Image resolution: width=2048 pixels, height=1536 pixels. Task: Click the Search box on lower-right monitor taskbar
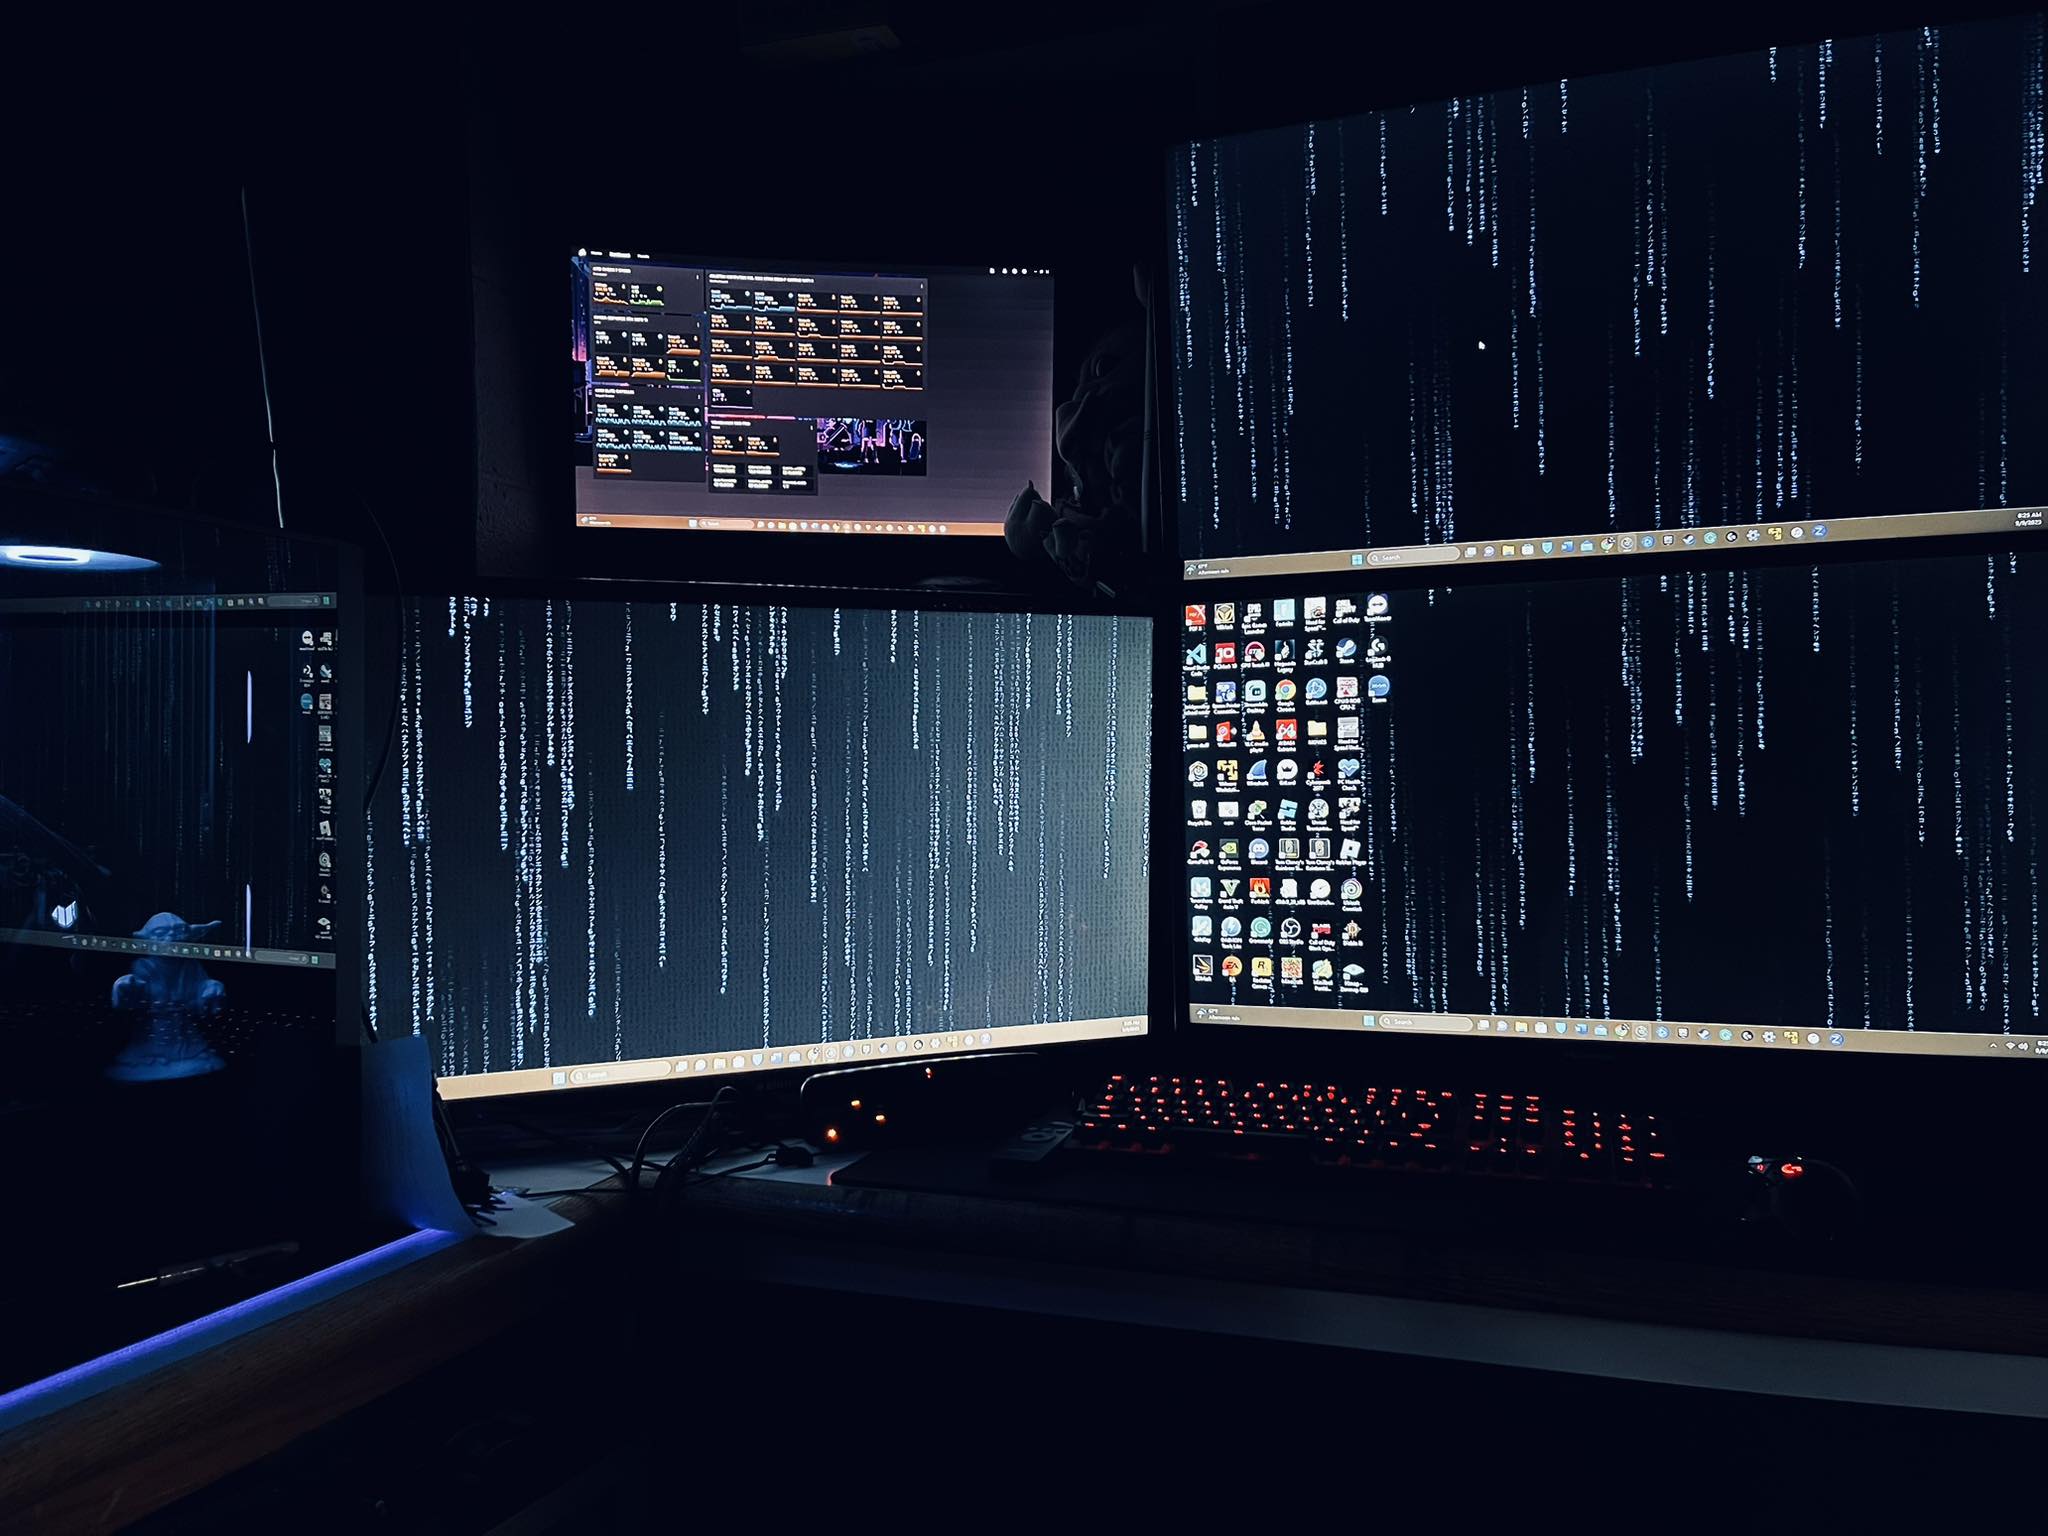[x=1424, y=1022]
